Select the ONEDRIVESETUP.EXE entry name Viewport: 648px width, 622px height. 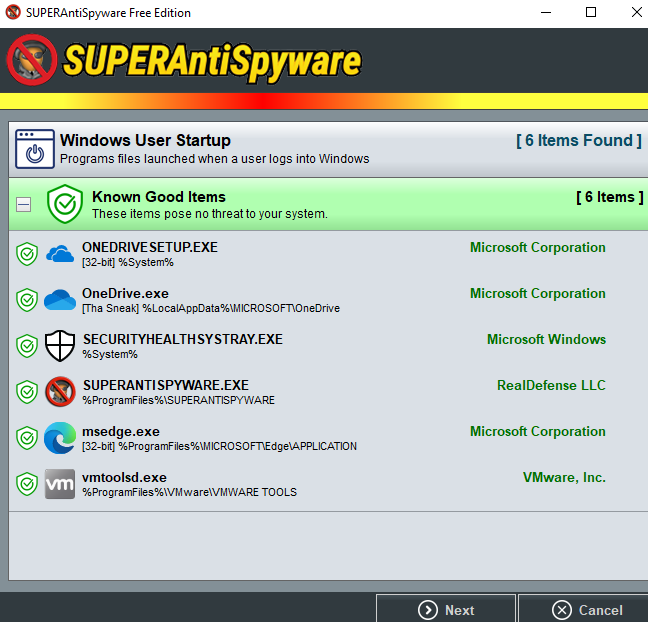click(150, 247)
